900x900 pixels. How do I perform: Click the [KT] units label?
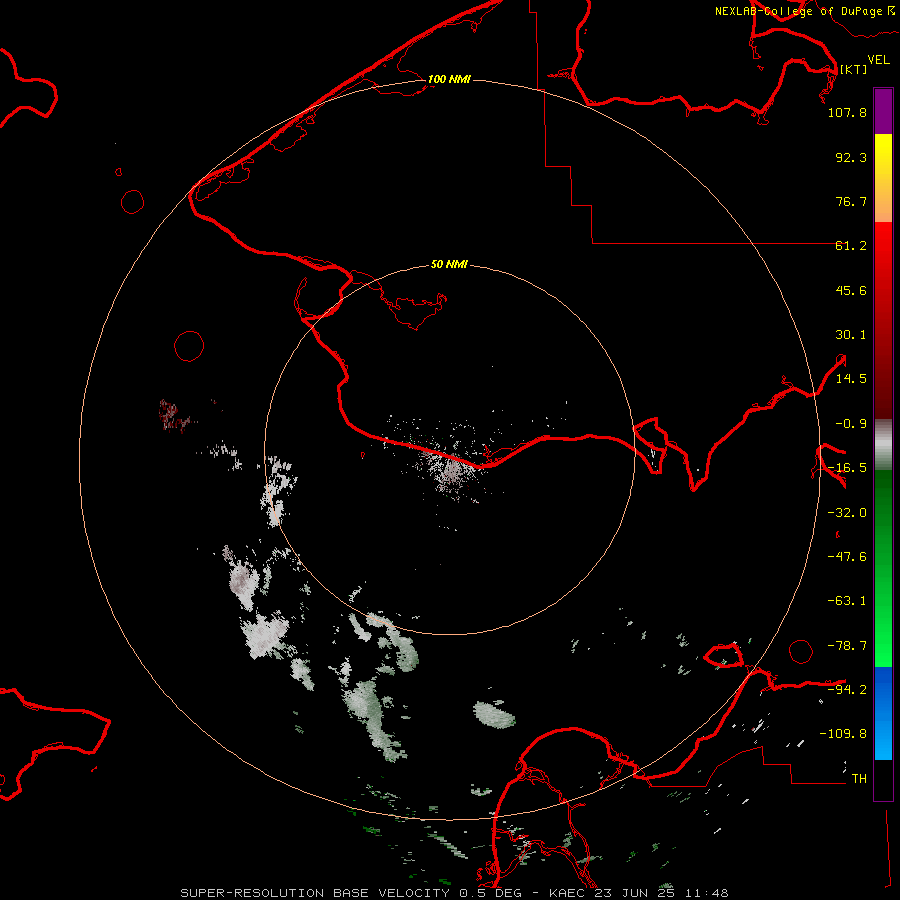tap(853, 69)
